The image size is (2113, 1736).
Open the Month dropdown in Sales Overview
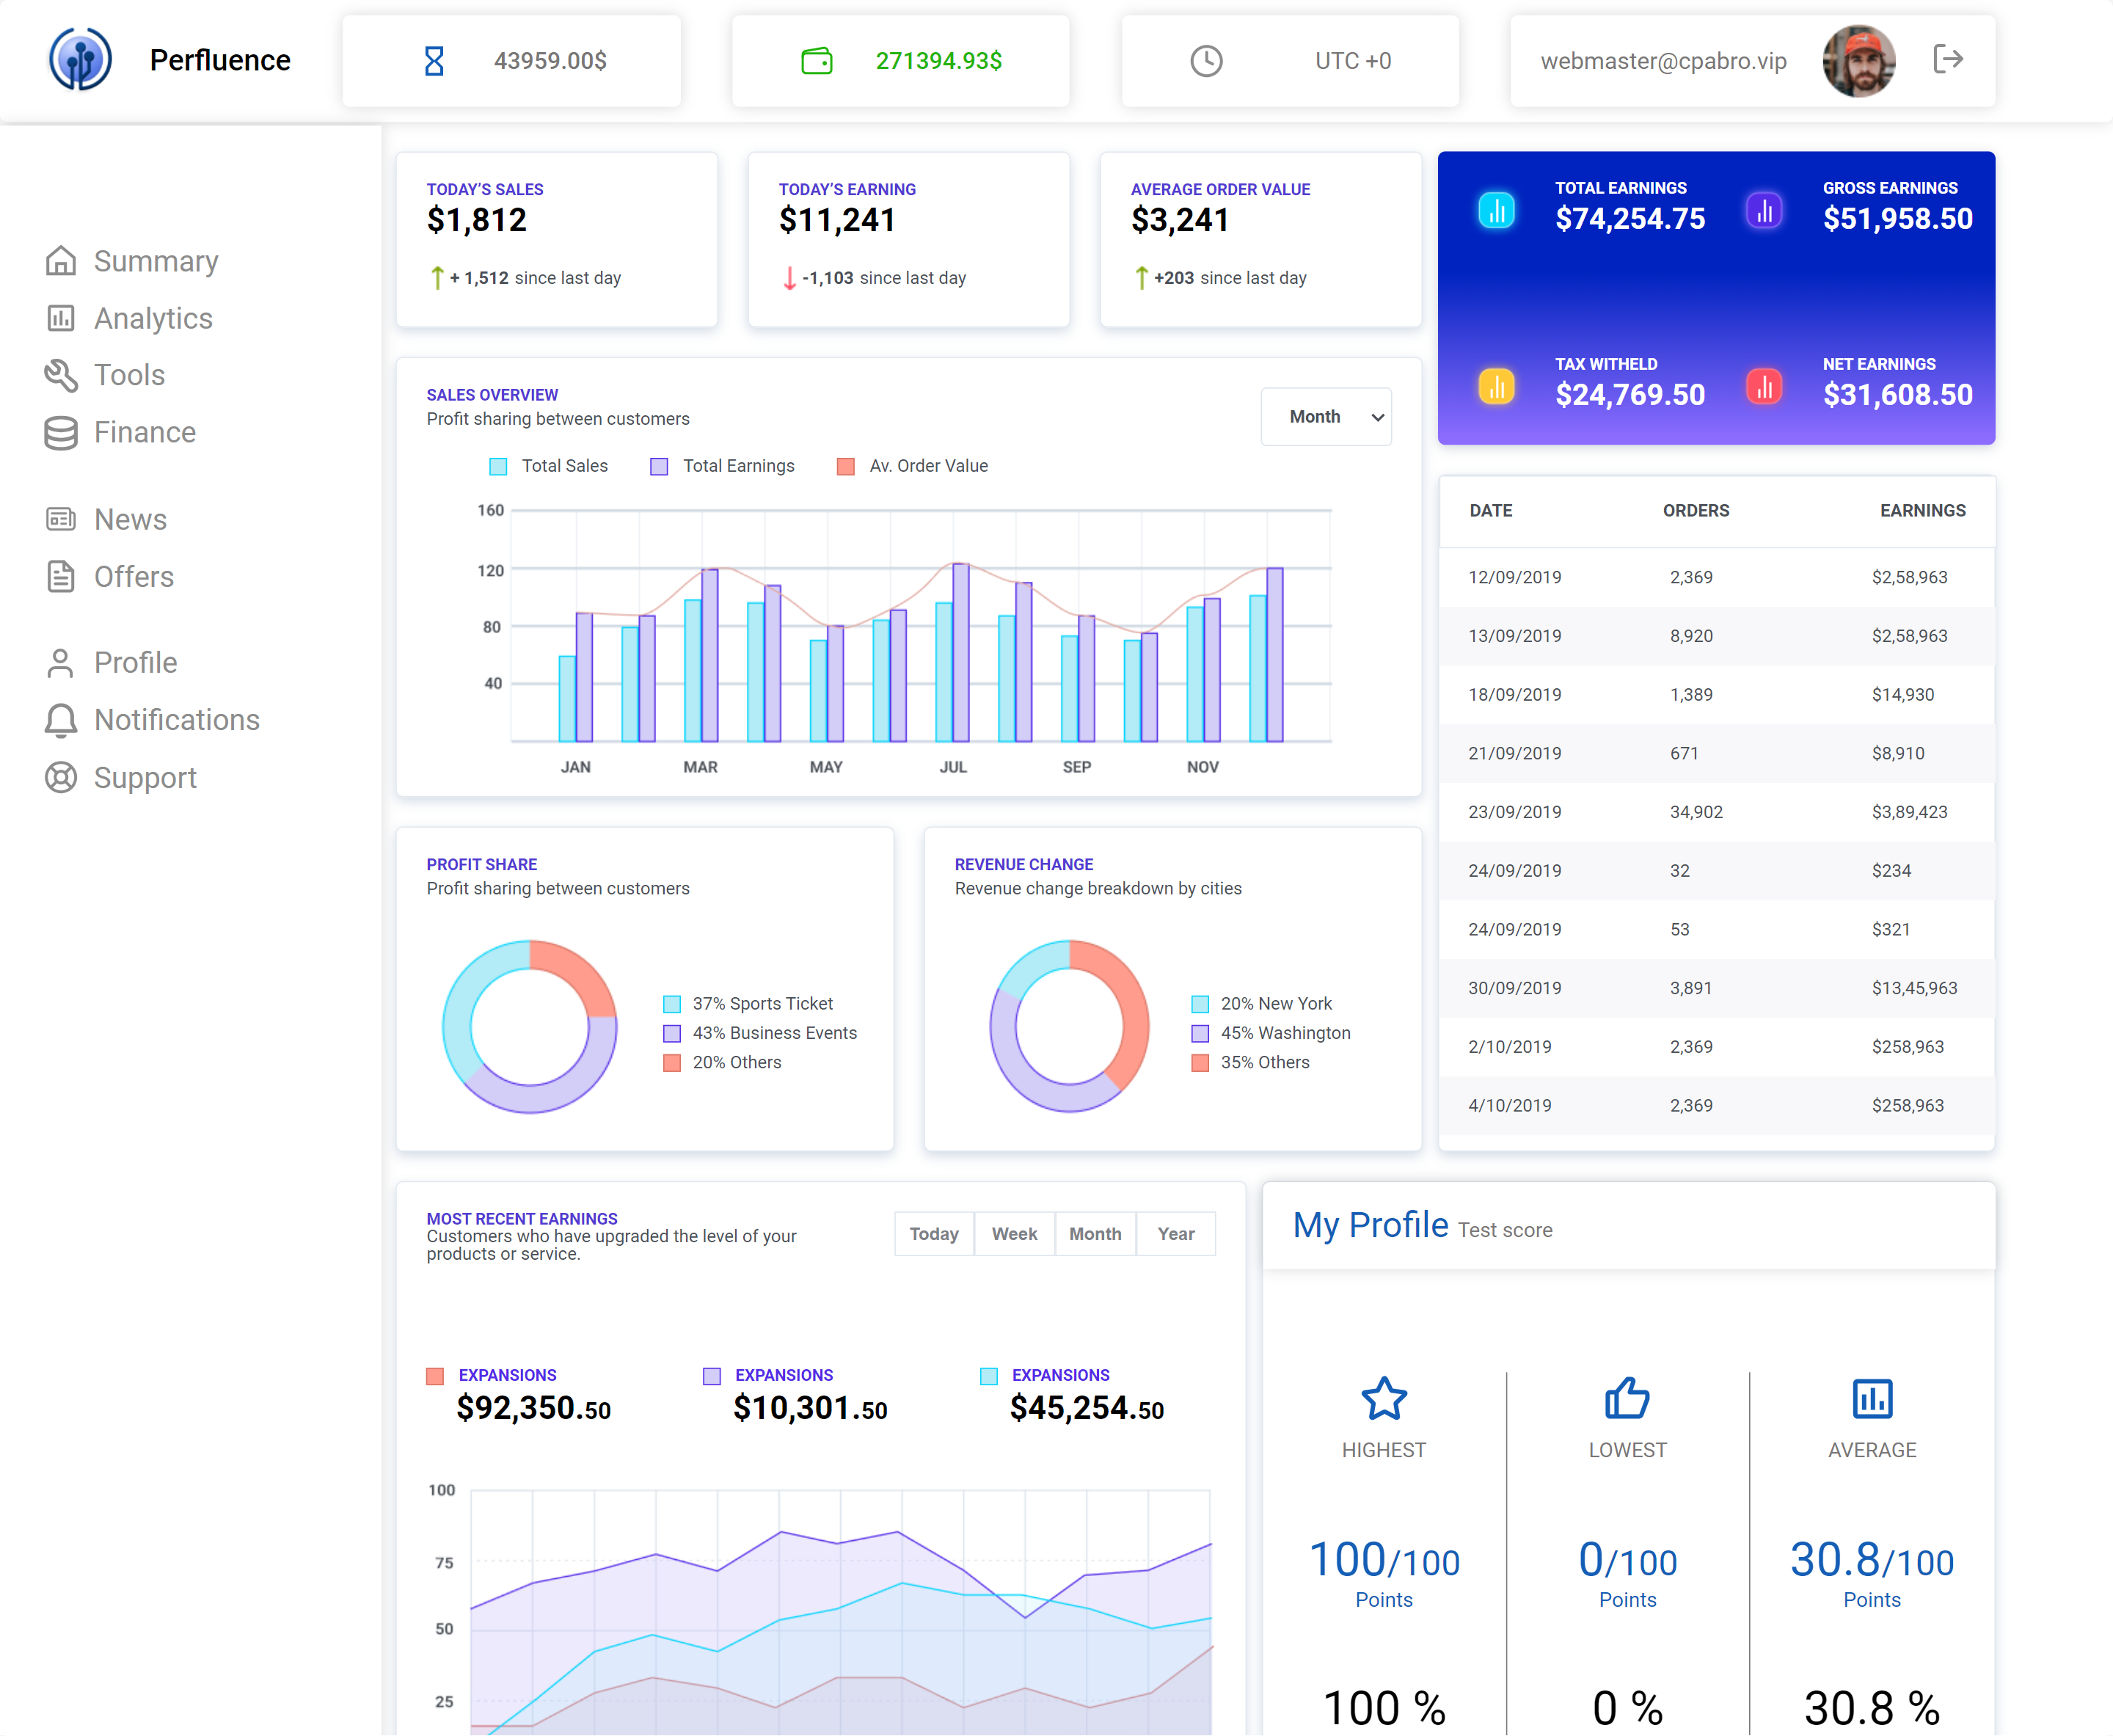[x=1315, y=417]
